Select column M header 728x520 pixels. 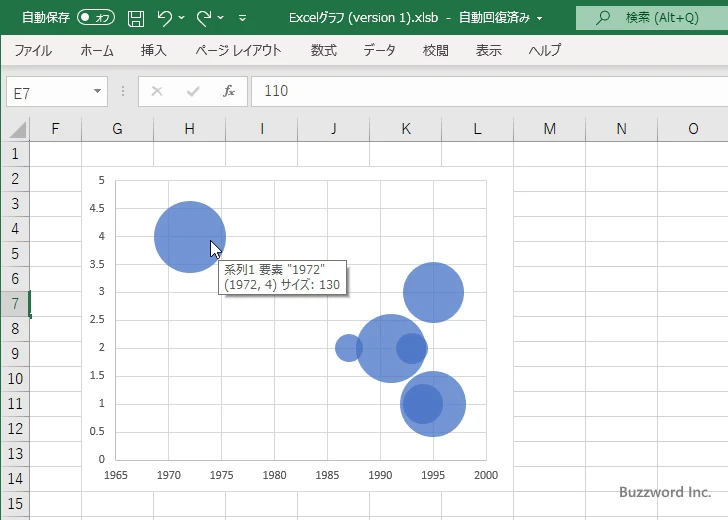549,129
